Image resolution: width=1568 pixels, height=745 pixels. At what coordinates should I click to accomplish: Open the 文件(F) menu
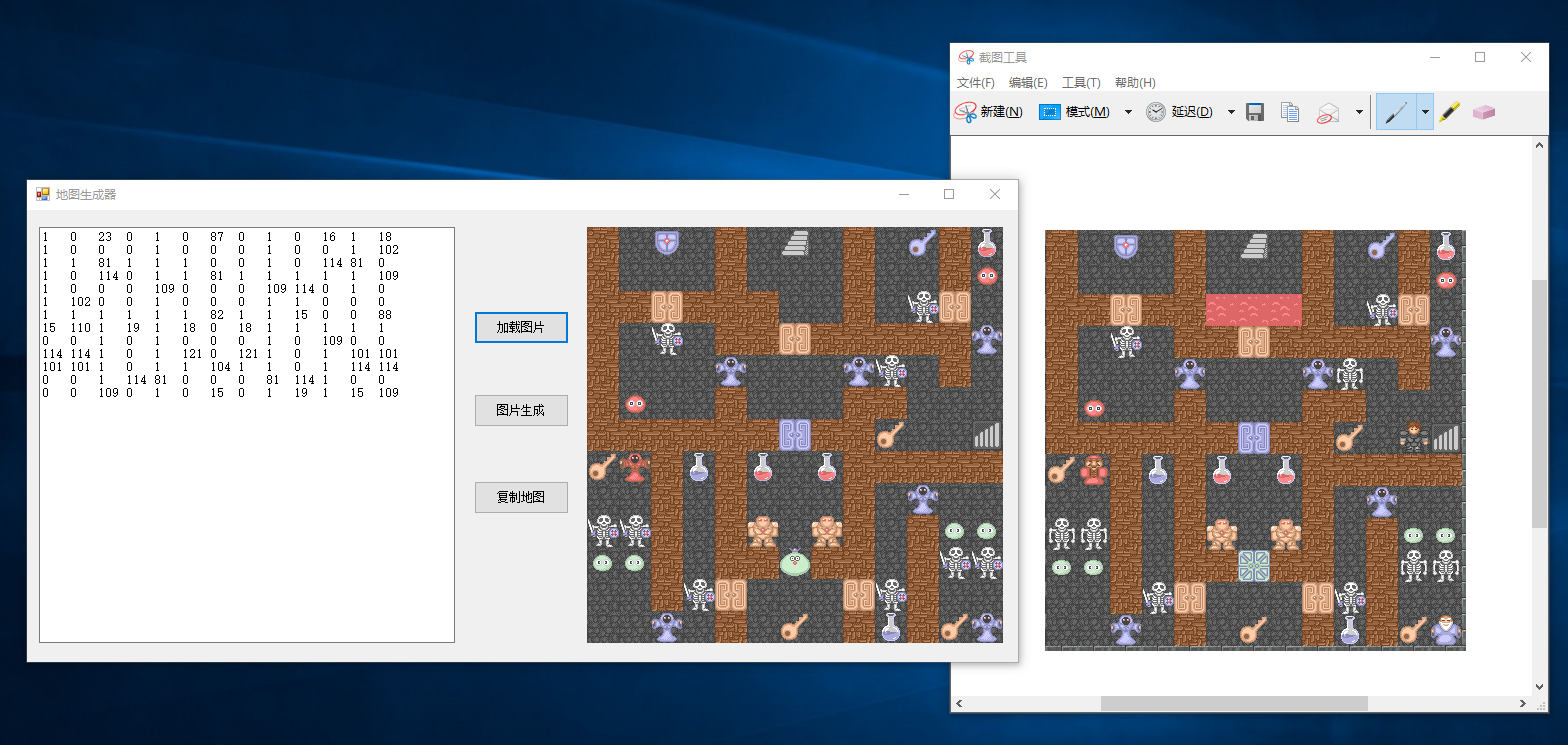[976, 83]
